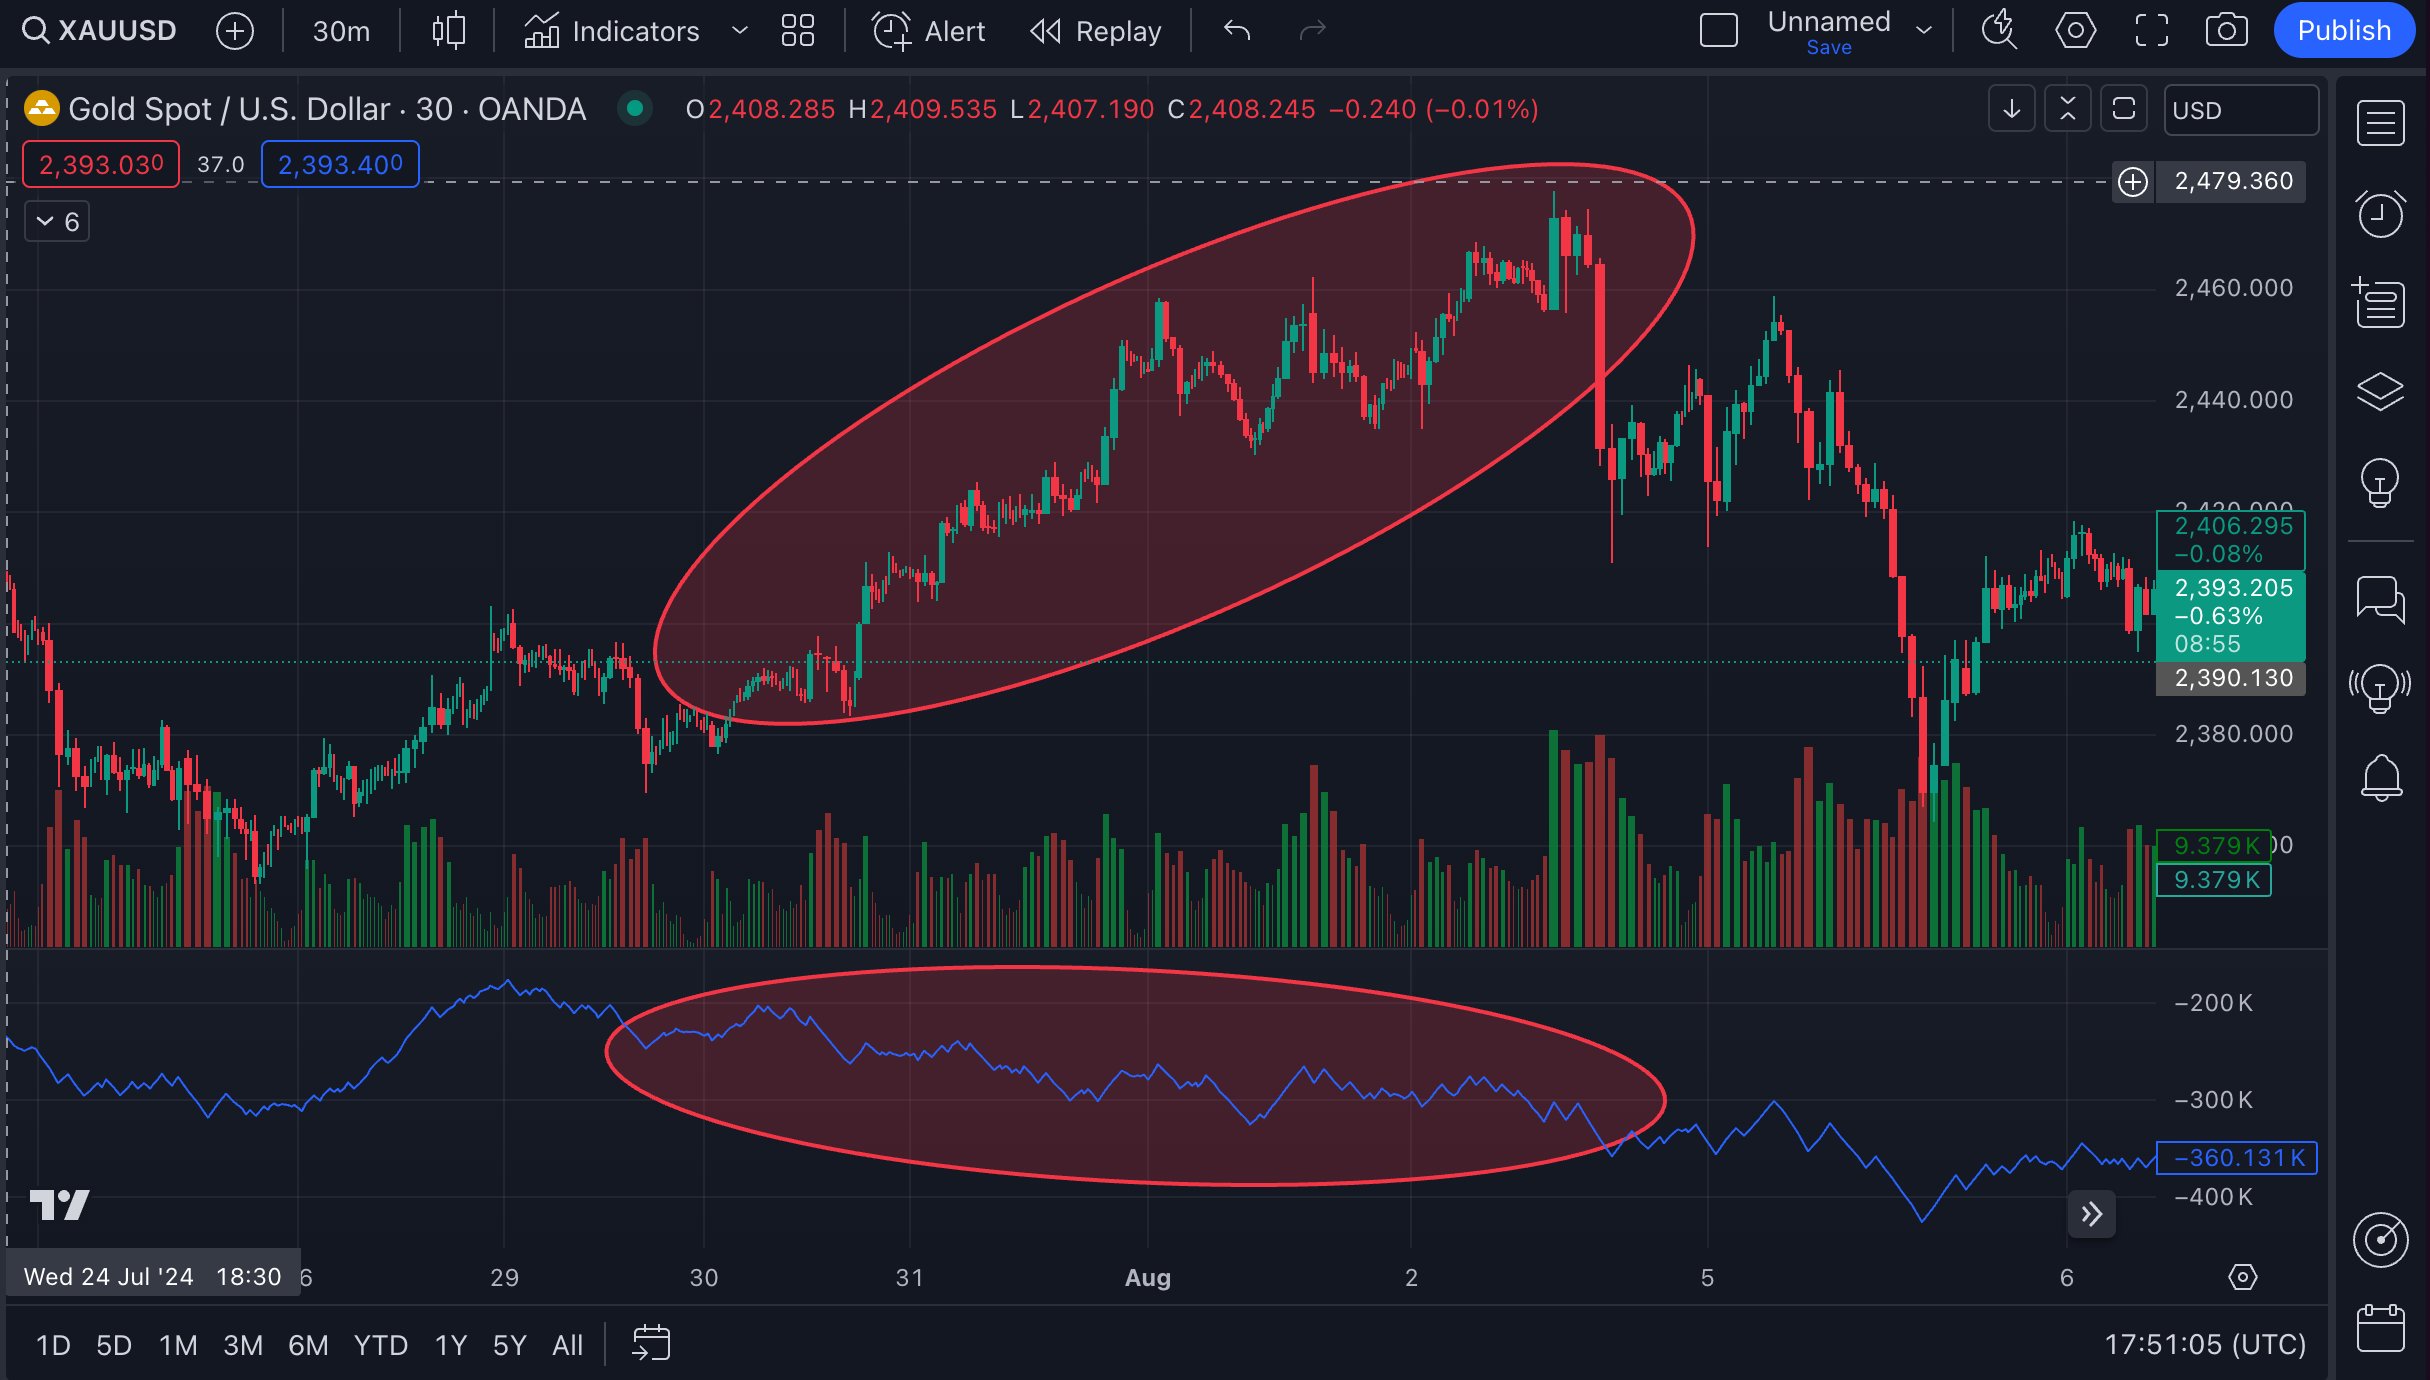Open chart settings hexagon gear icon
This screenshot has width=2430, height=1380.
(2075, 31)
